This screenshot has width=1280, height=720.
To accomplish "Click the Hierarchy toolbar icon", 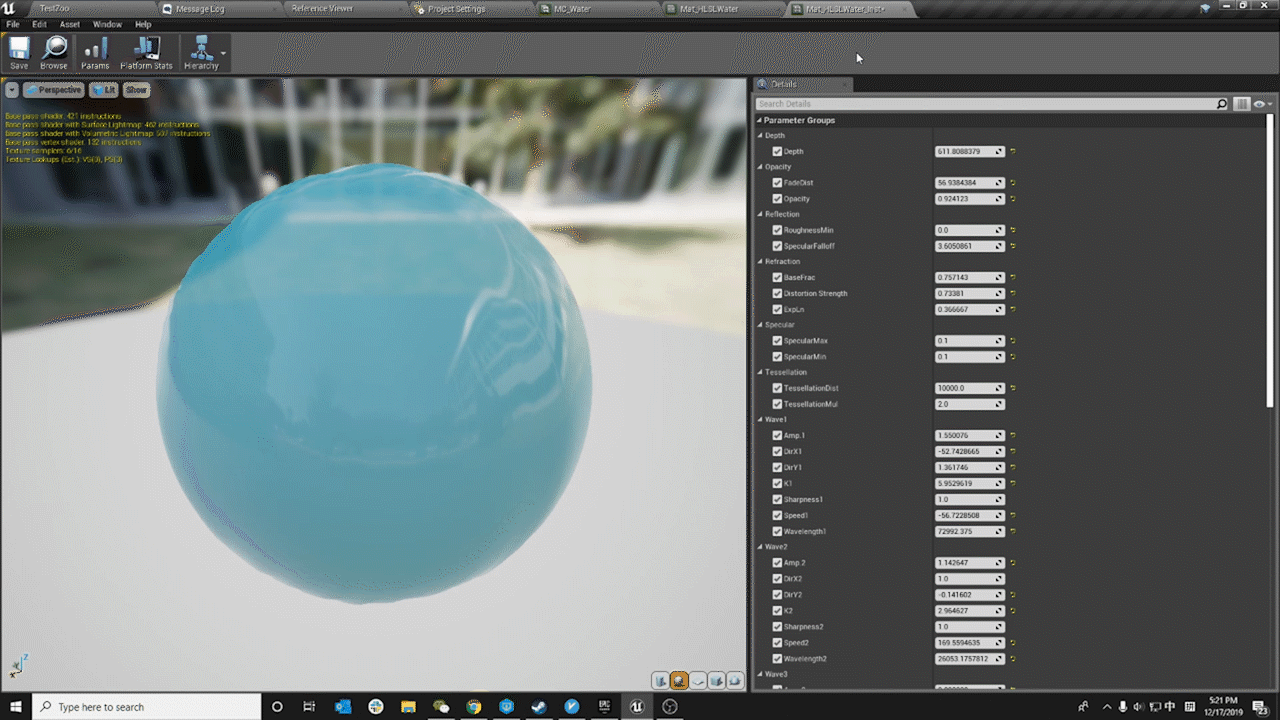I will coord(201,53).
